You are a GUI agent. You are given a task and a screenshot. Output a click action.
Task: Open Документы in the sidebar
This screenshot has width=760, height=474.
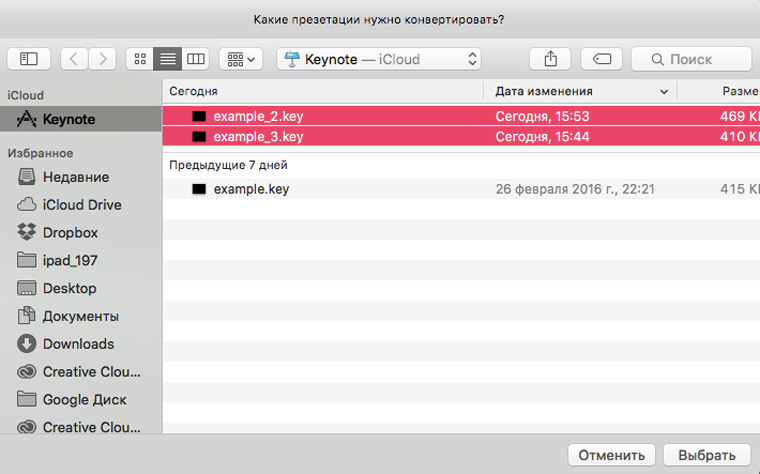coord(80,316)
